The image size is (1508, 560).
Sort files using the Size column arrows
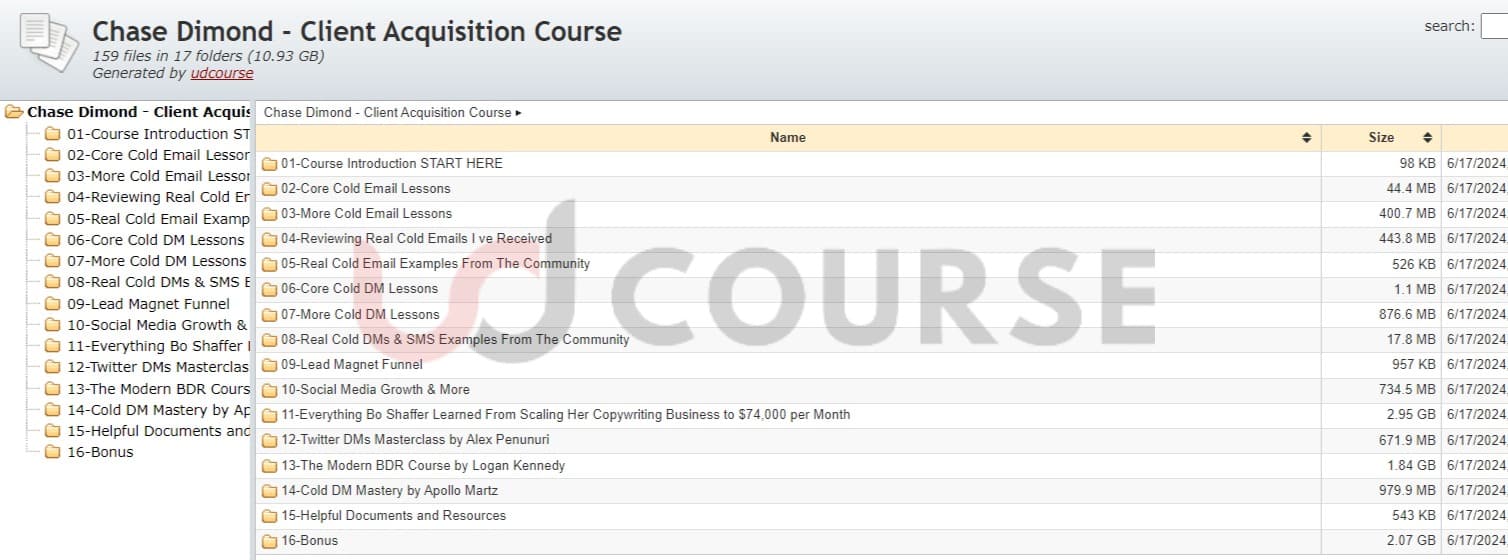coord(1427,138)
